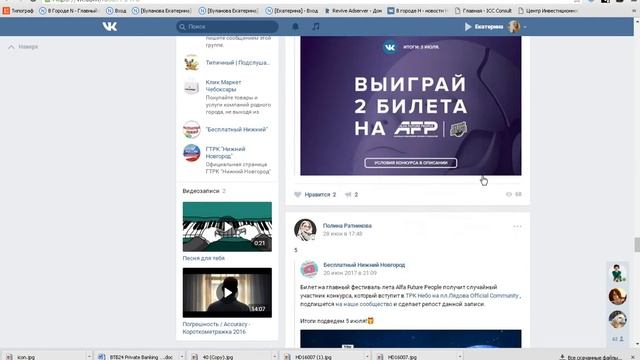640x360 pixels.
Task: Expand options arrow for HD16007 (1).jpg download
Action: [367, 357]
